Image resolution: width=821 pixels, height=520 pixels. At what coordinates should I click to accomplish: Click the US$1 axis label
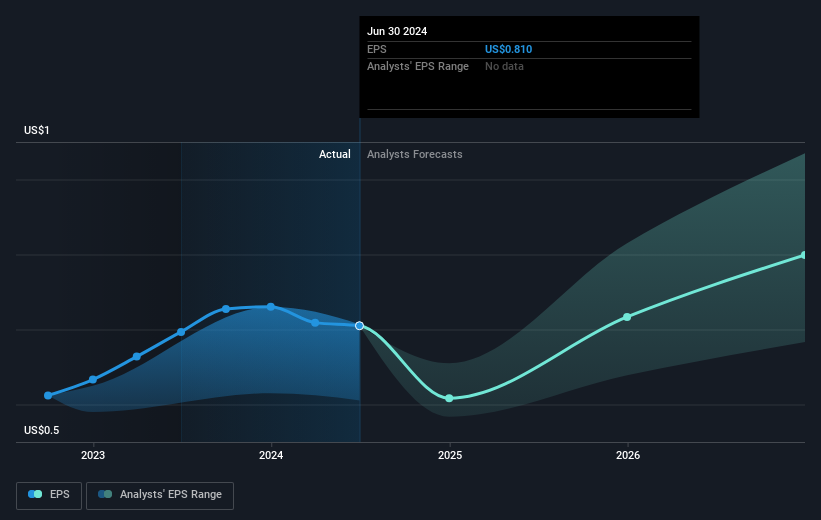[x=37, y=130]
